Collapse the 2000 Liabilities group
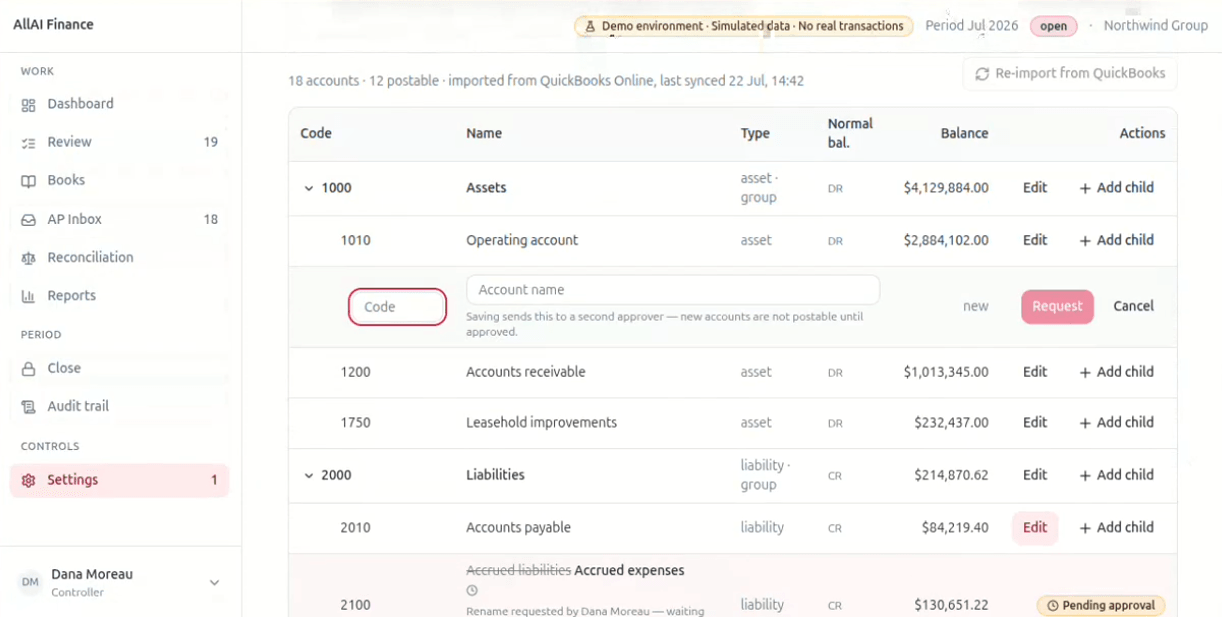The height and width of the screenshot is (617, 1222). click(x=309, y=476)
